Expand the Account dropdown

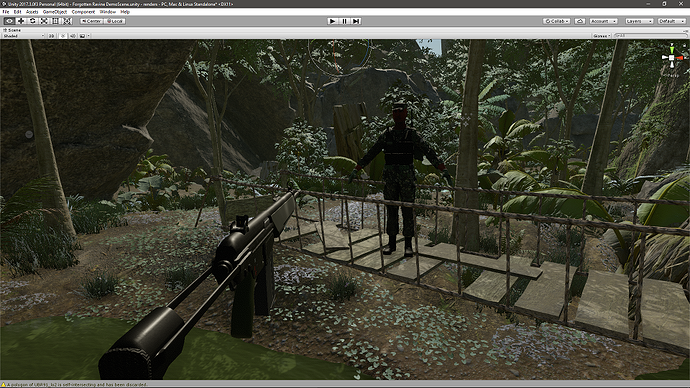(x=603, y=21)
